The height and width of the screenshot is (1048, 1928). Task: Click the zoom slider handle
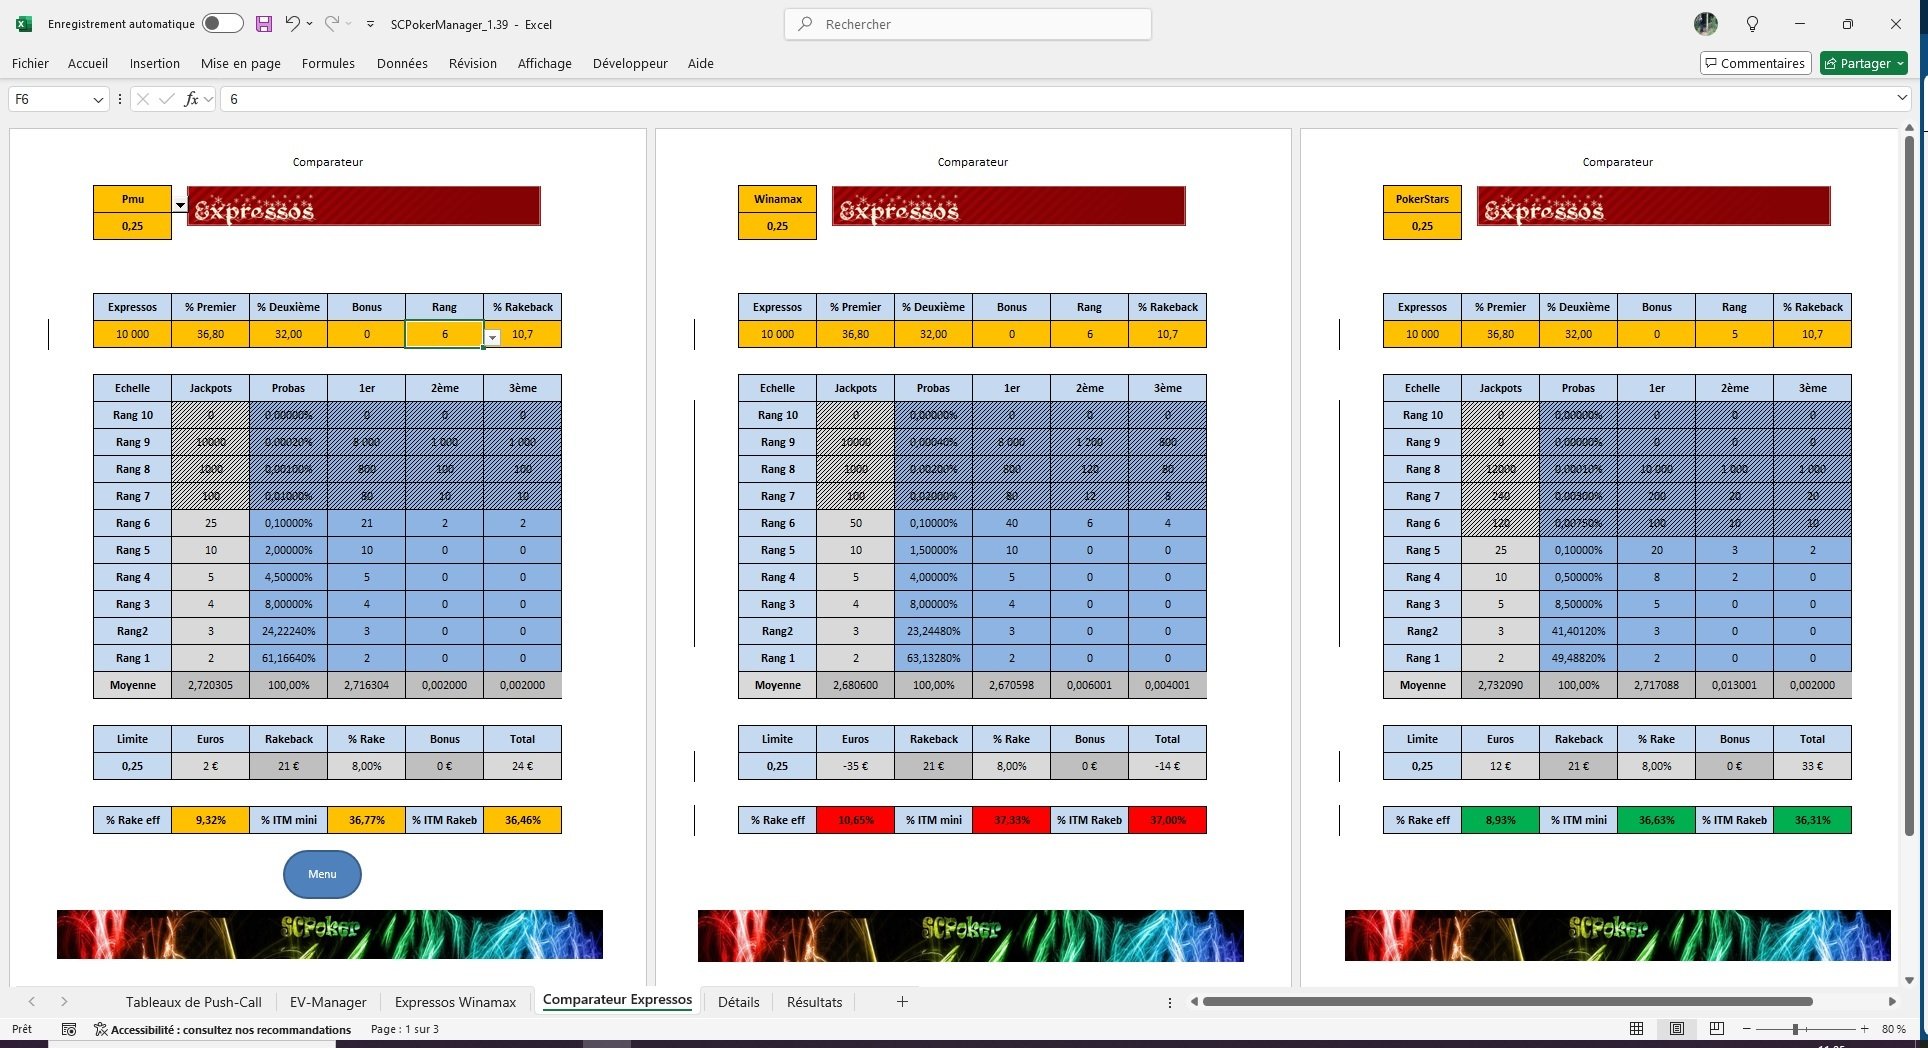tap(1796, 1029)
